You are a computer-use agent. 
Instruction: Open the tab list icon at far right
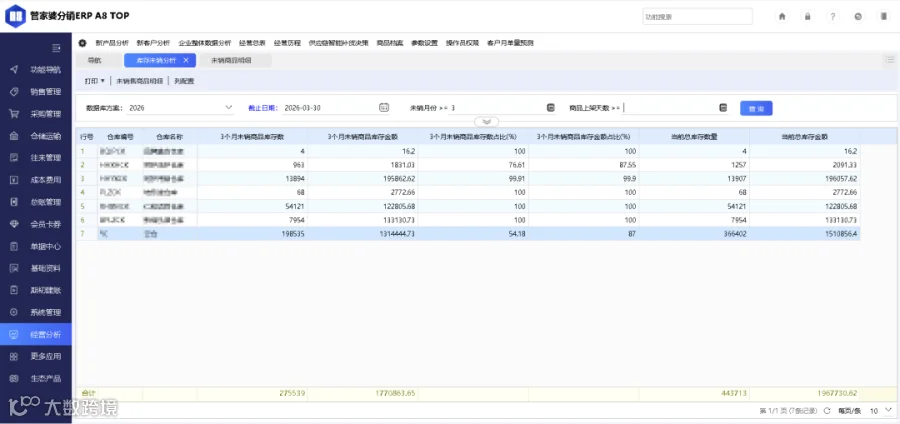pyautogui.click(x=890, y=60)
